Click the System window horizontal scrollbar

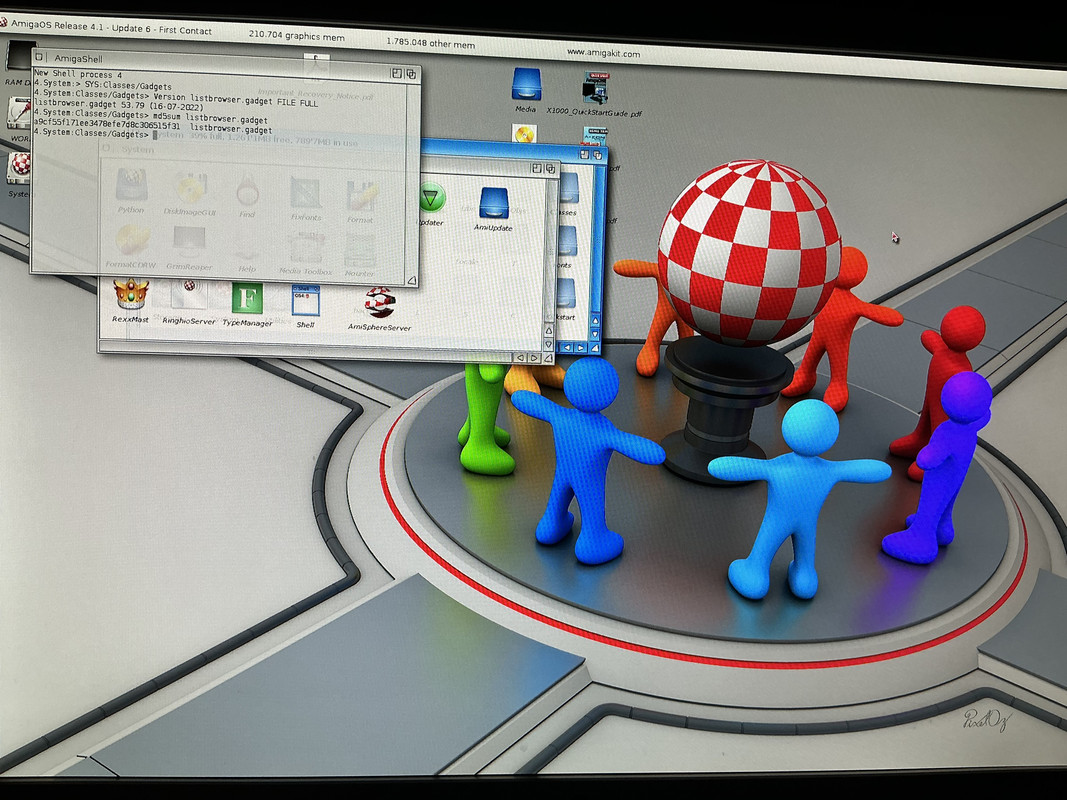pos(306,352)
